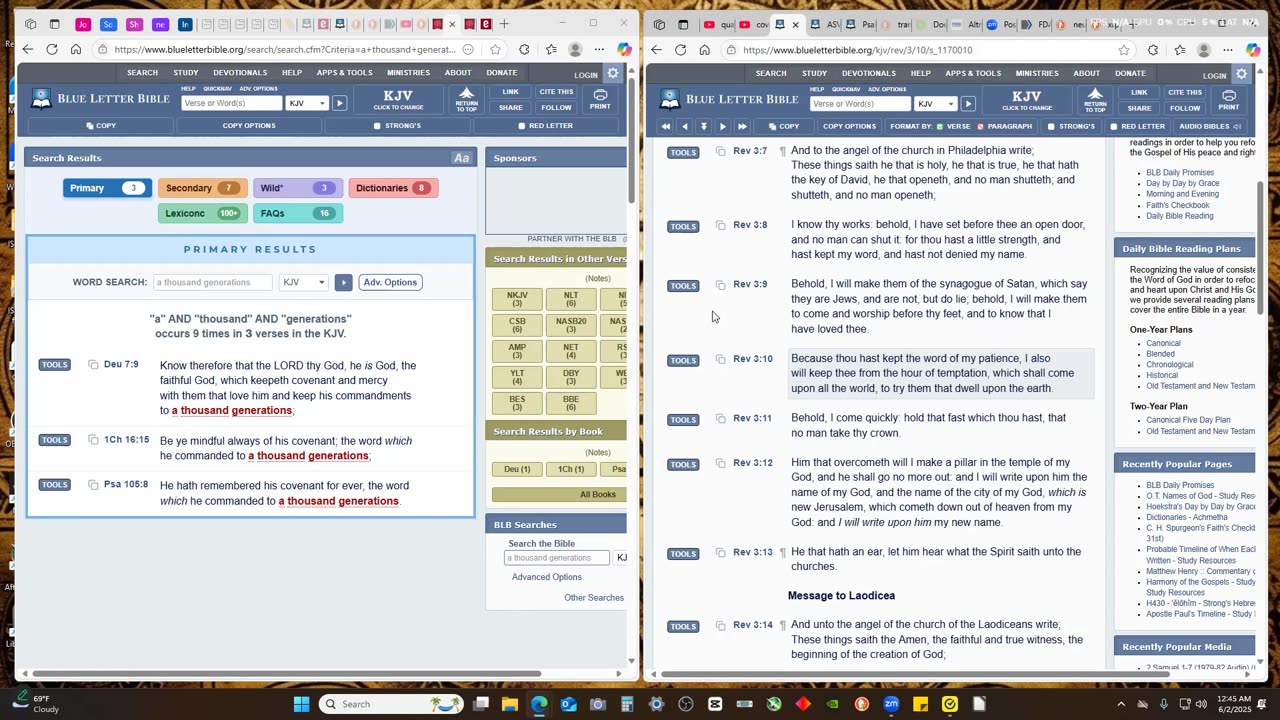Image resolution: width=1280 pixels, height=720 pixels.
Task: Click KJV Click to Change in left window
Action: (398, 100)
